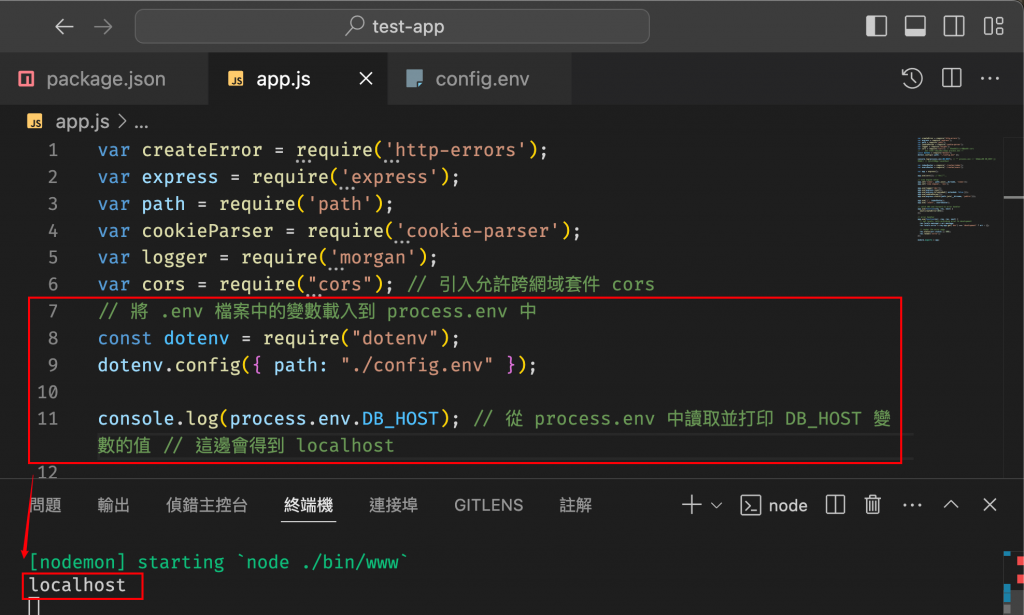Open terminal panel more actions
Screen dimensions: 1024x615
912,505
